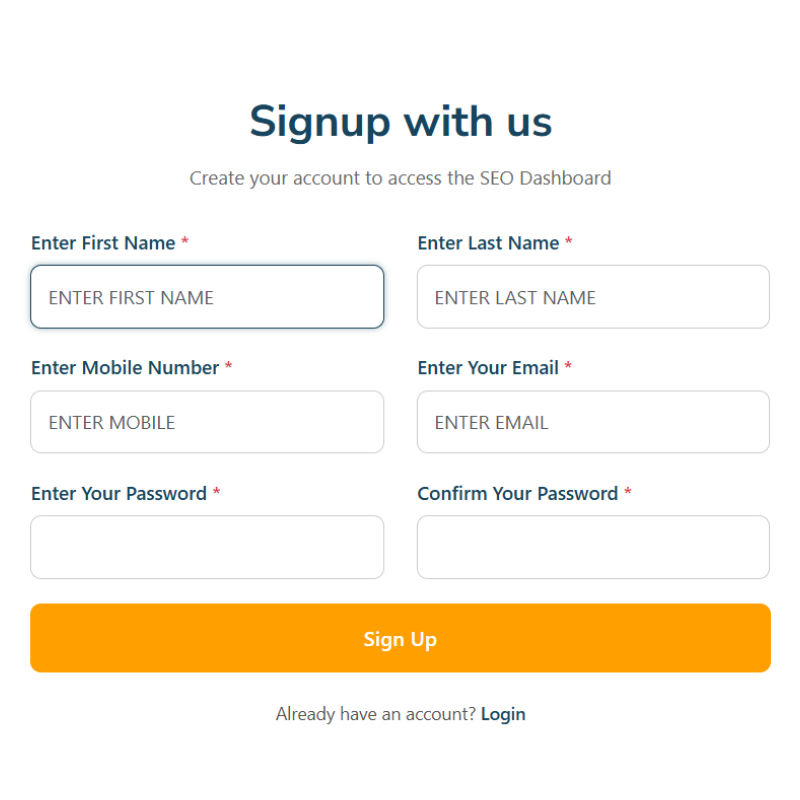The width and height of the screenshot is (800, 800).
Task: Select the Enter Email input field
Action: coord(593,422)
